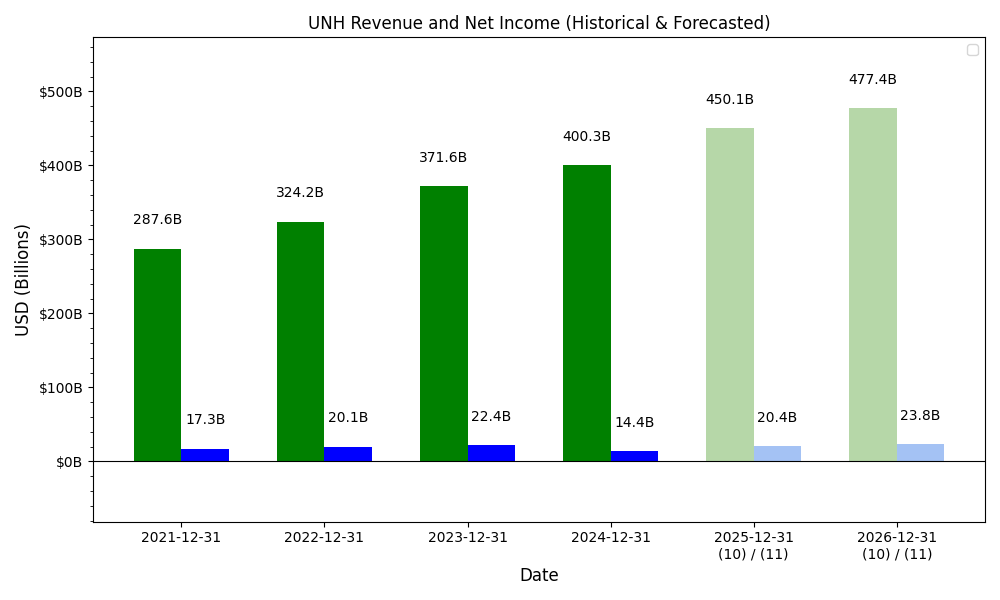Click the $400B y-axis tick label
Viewport: 1000px width, 600px height.
[x=61, y=166]
